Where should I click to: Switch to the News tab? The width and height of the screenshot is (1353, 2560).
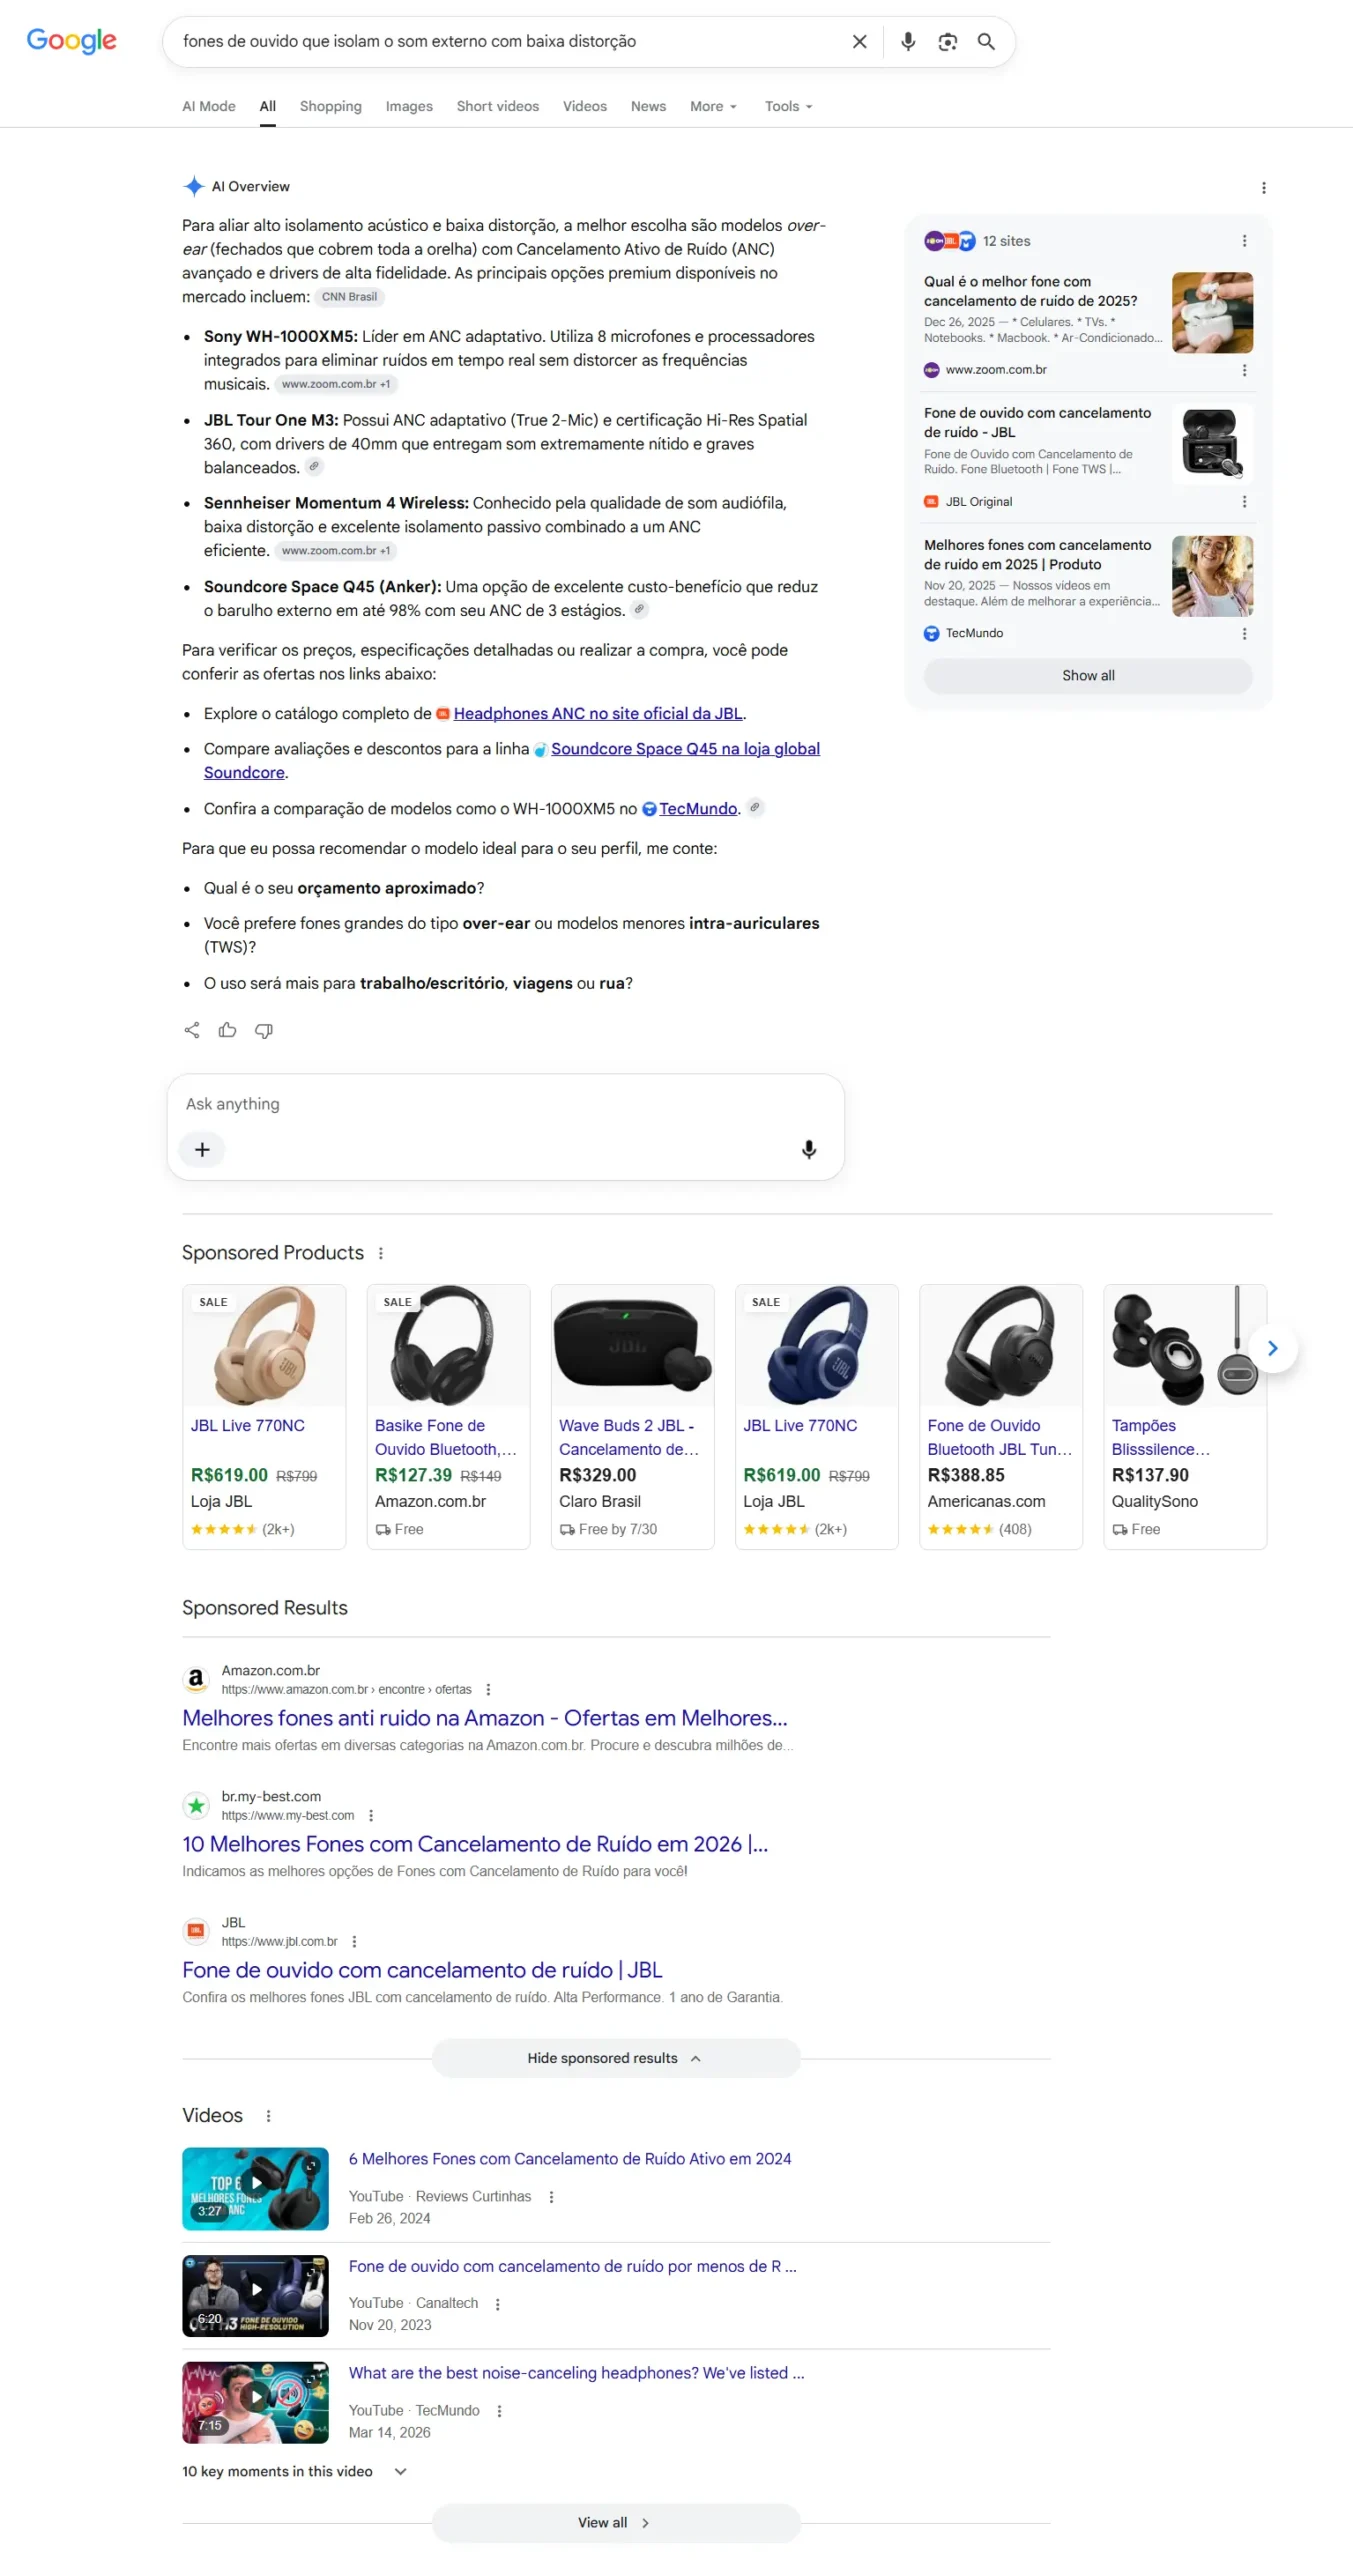648,107
